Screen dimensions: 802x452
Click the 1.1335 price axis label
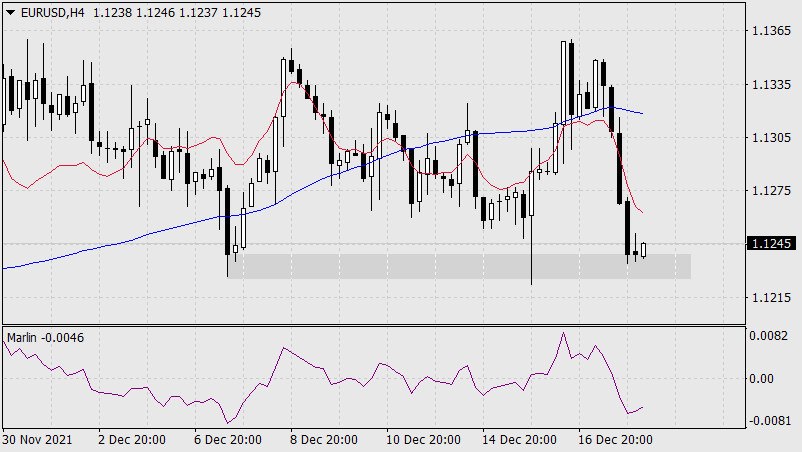(x=771, y=84)
